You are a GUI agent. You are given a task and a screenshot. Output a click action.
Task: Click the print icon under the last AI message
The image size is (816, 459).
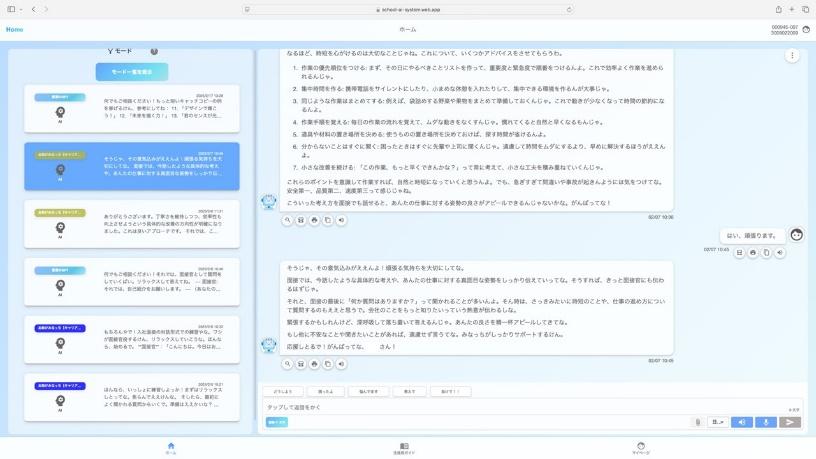click(314, 362)
